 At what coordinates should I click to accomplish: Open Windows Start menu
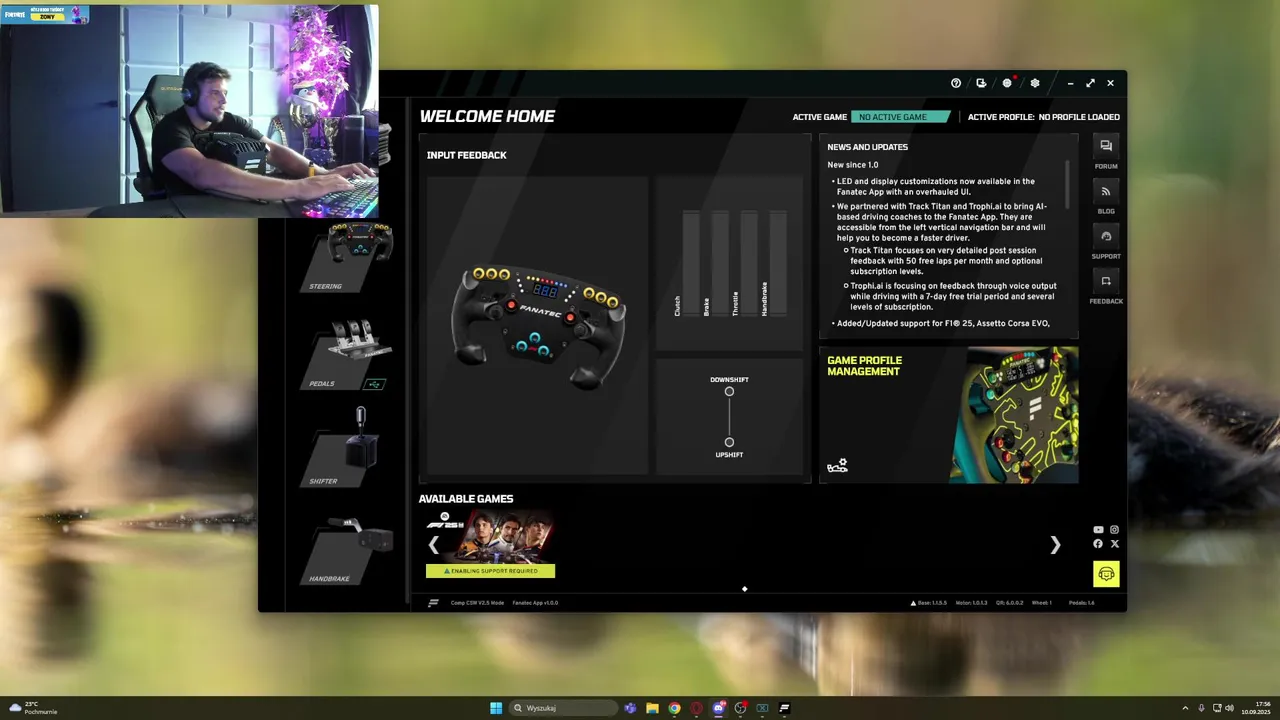click(496, 708)
